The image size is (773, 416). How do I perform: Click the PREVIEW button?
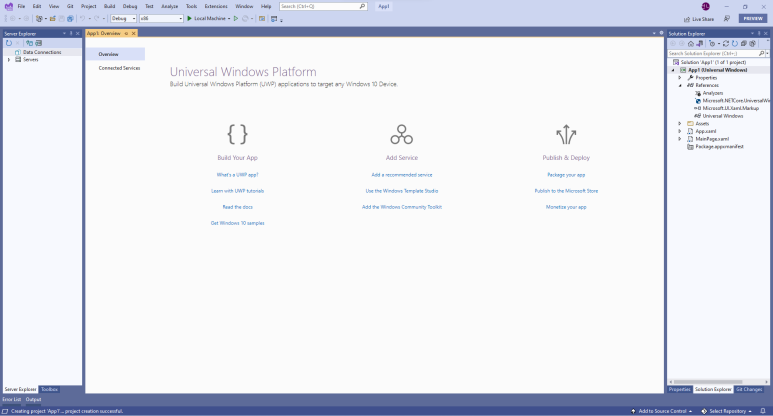tap(753, 19)
